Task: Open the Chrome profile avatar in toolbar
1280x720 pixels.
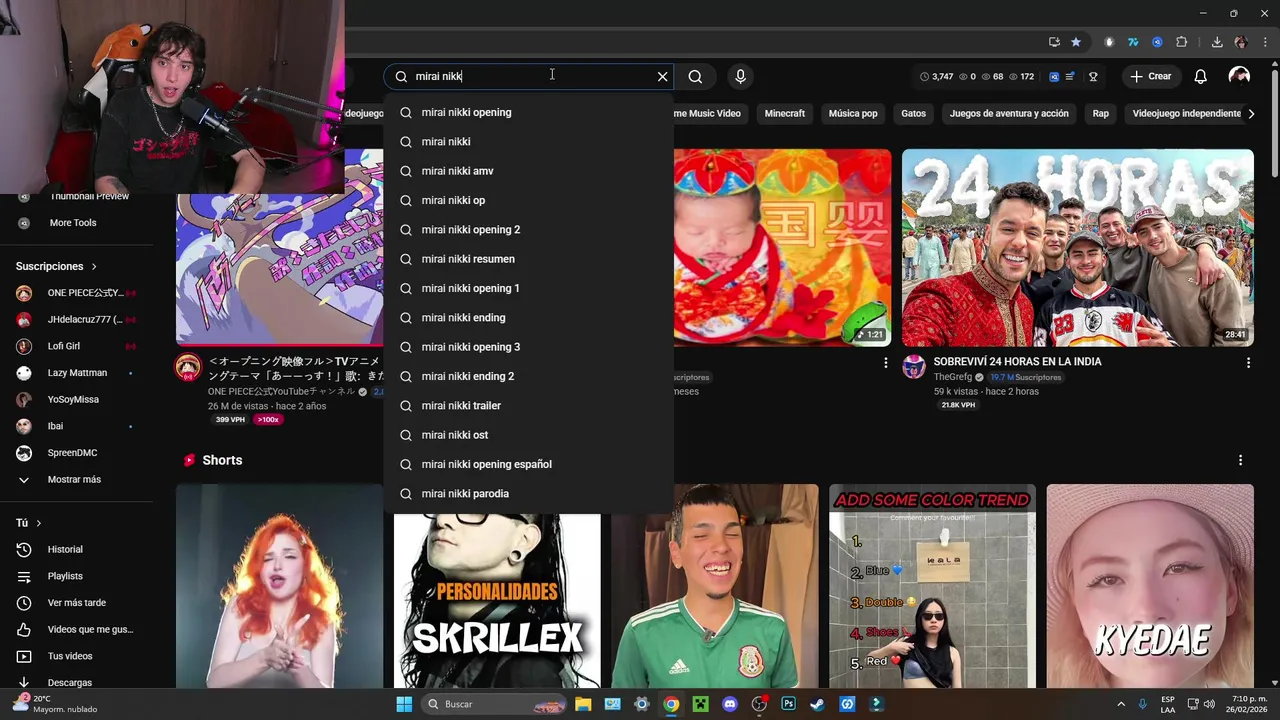Action: point(1241,42)
